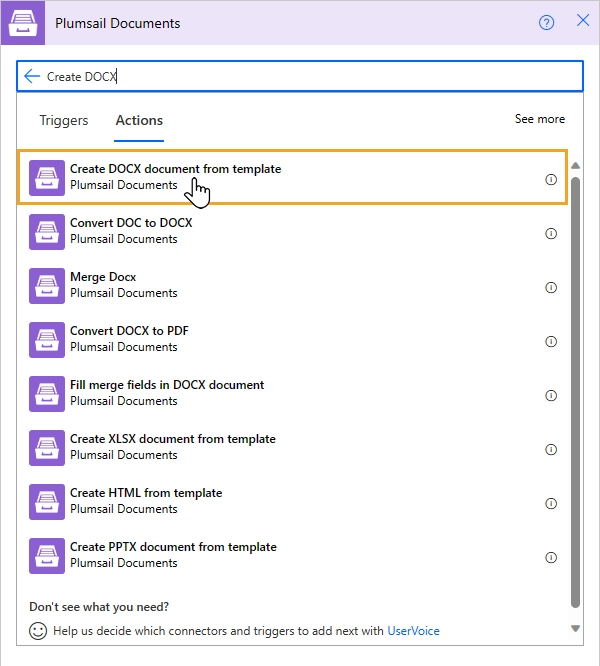
Task: Select the Merge Docx action
Action: pos(292,285)
